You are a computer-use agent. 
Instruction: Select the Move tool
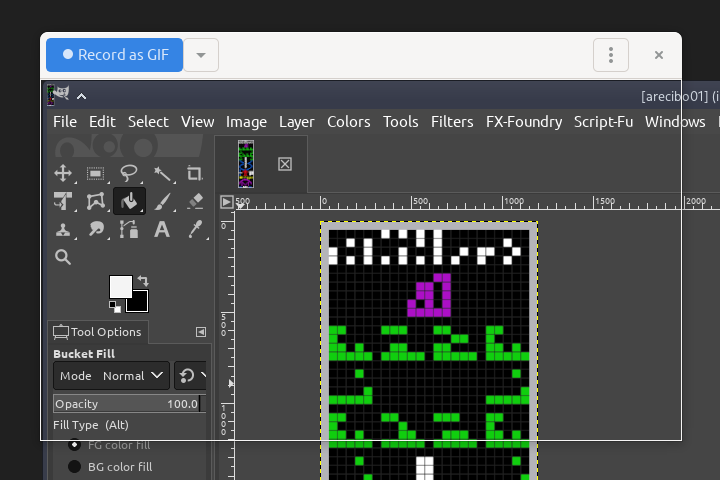coord(63,174)
